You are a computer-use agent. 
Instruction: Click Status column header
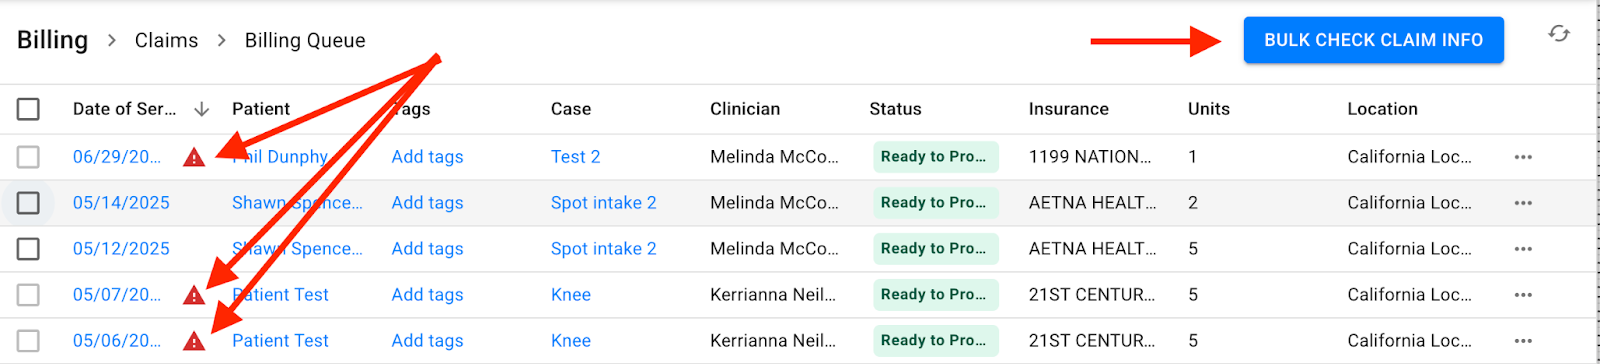click(895, 109)
